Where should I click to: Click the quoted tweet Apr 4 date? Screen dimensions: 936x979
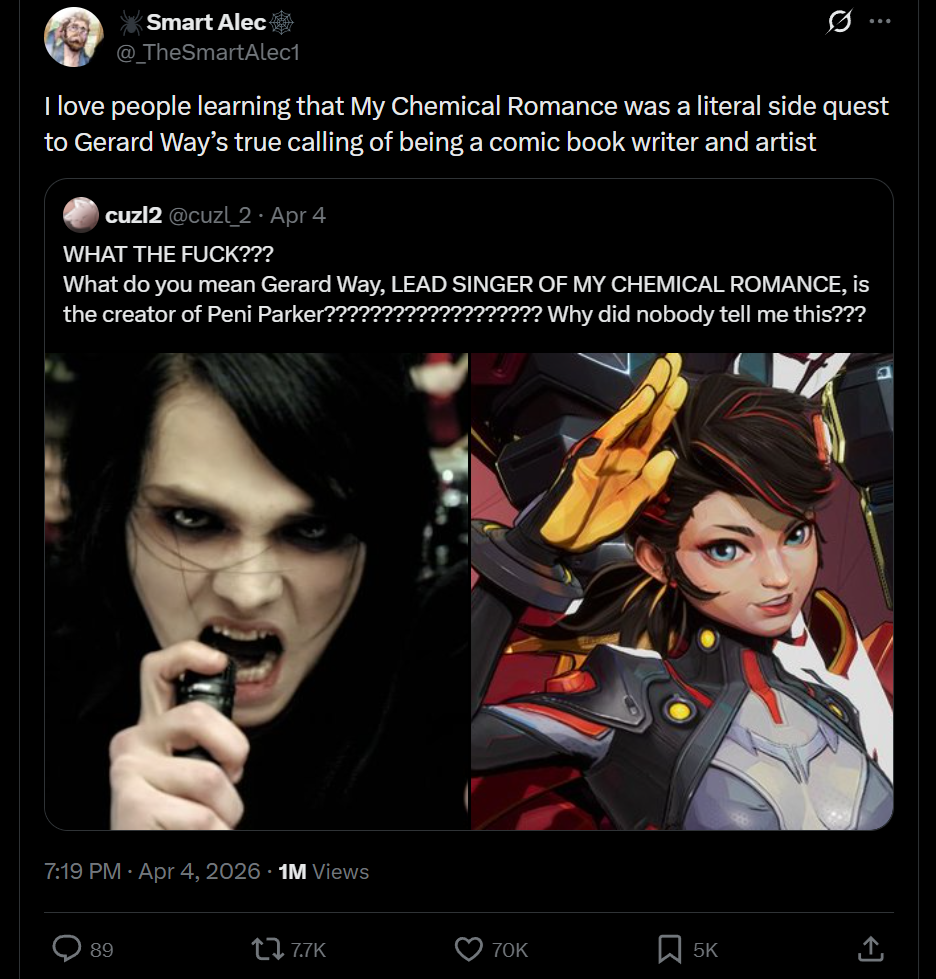(298, 215)
